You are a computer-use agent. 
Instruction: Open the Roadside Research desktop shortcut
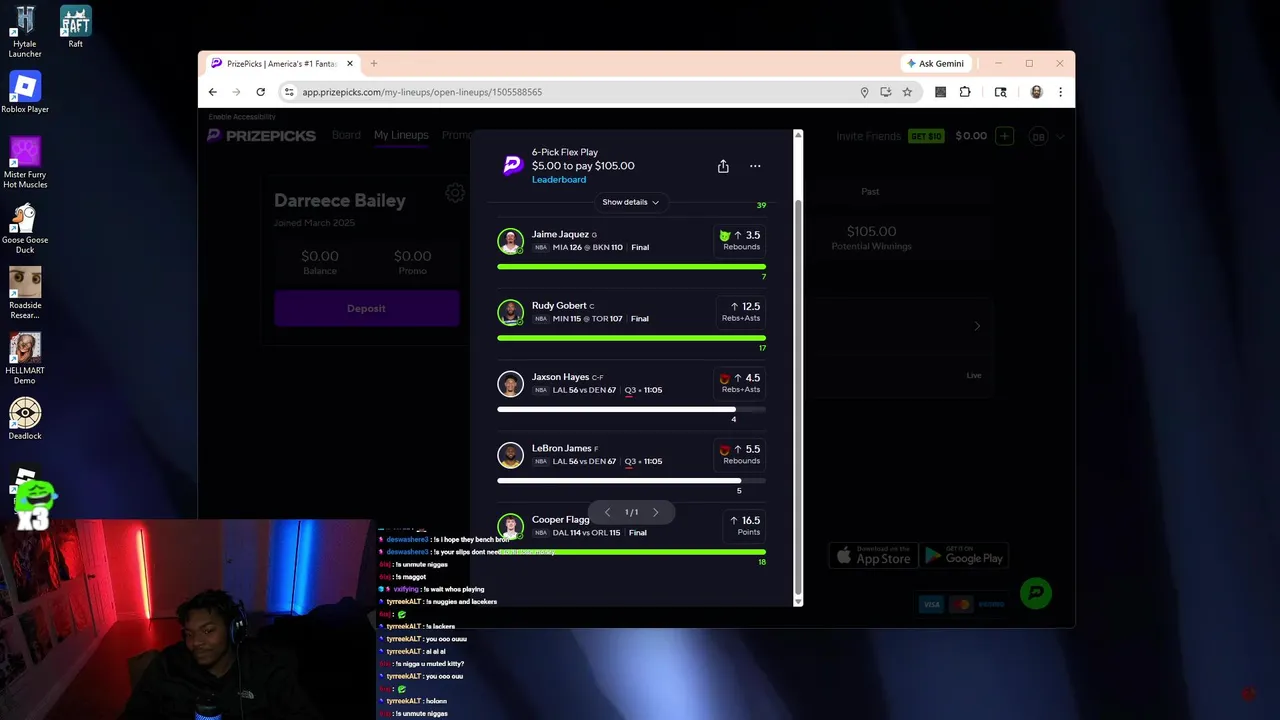[x=25, y=294]
